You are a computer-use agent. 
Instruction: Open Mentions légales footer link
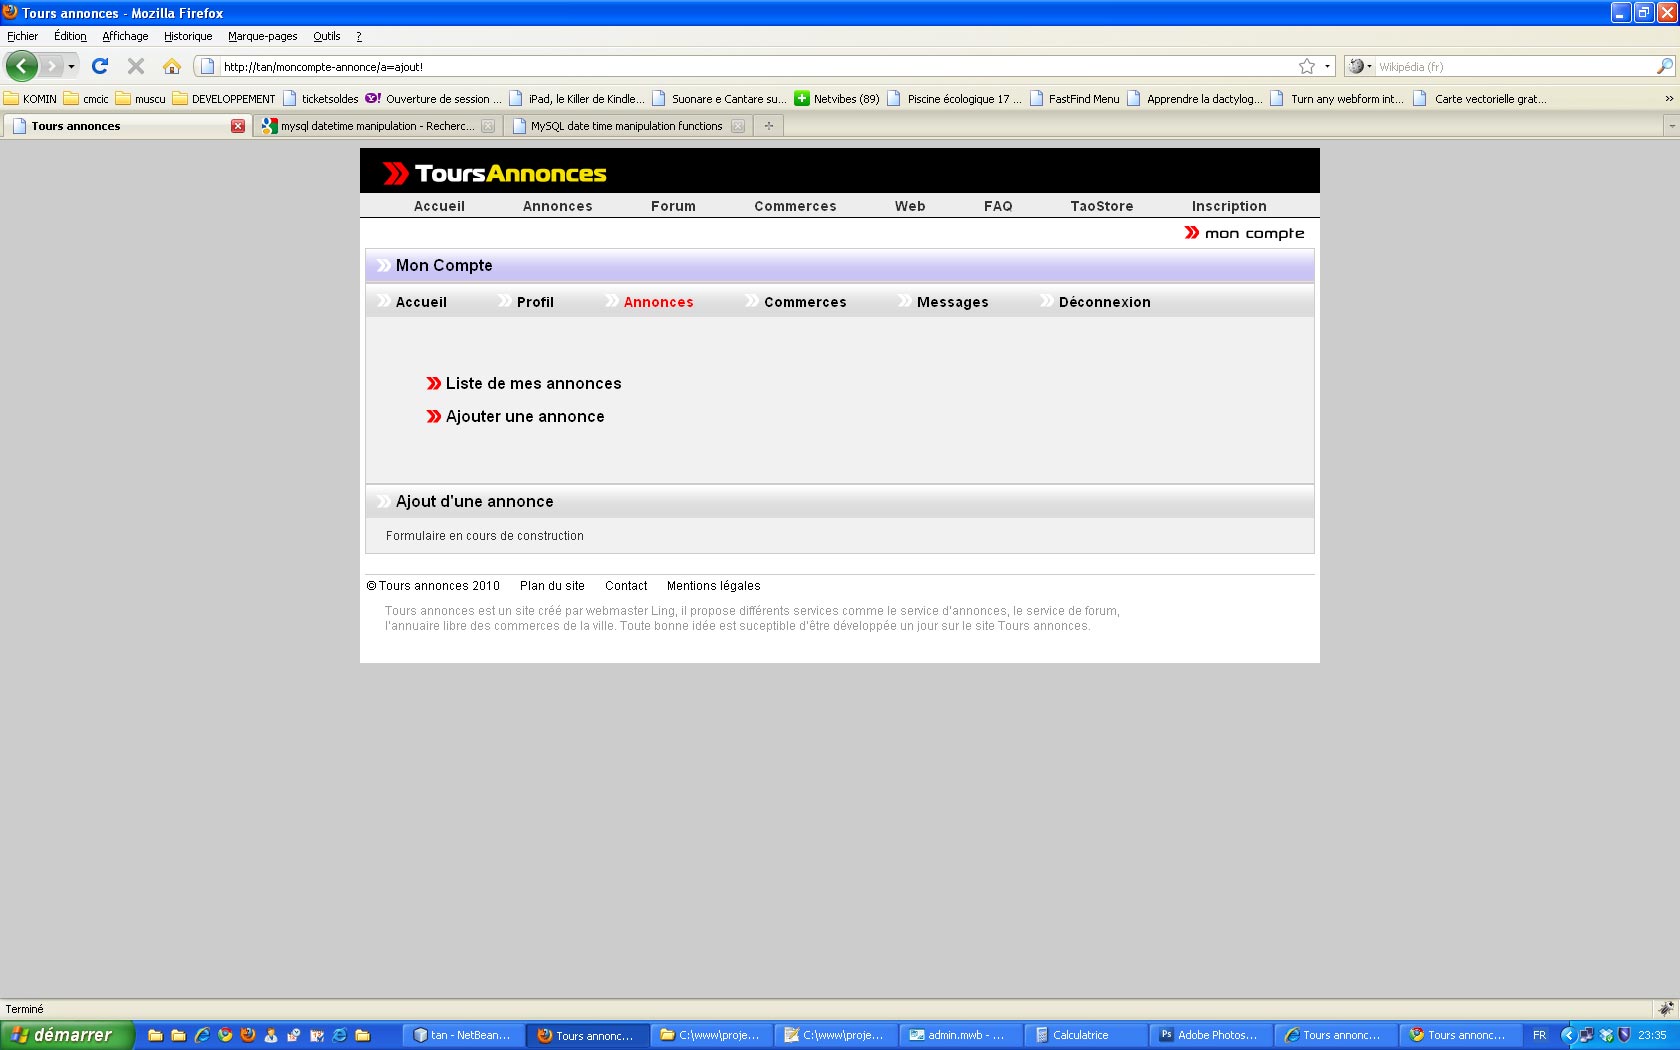[x=713, y=586]
